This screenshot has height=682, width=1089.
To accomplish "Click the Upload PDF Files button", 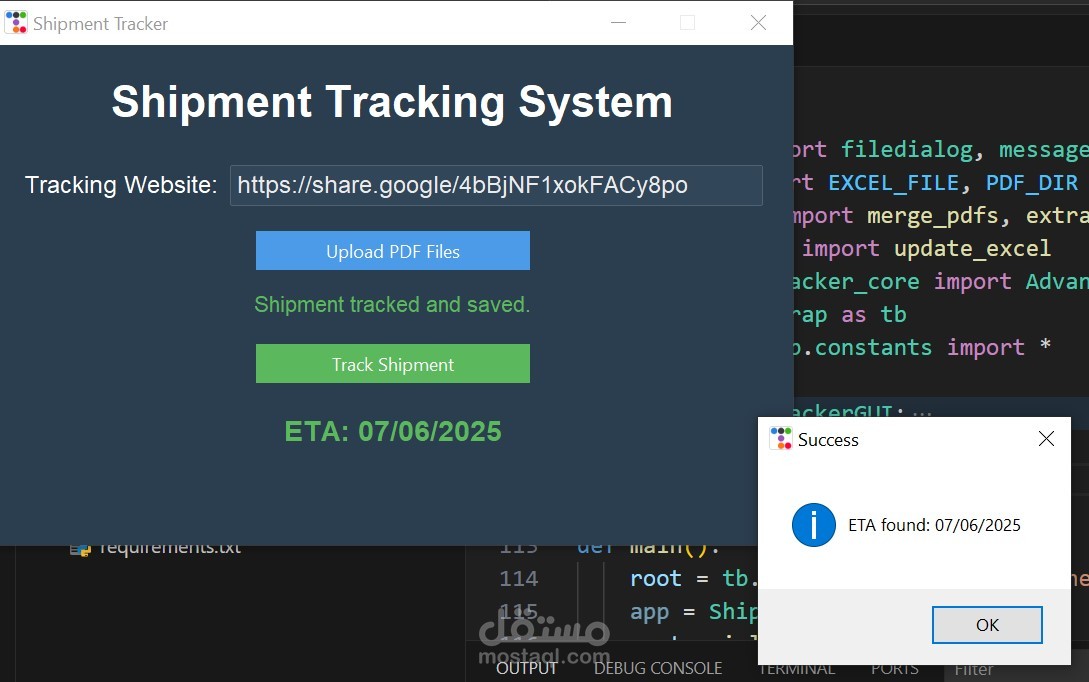I will [392, 251].
